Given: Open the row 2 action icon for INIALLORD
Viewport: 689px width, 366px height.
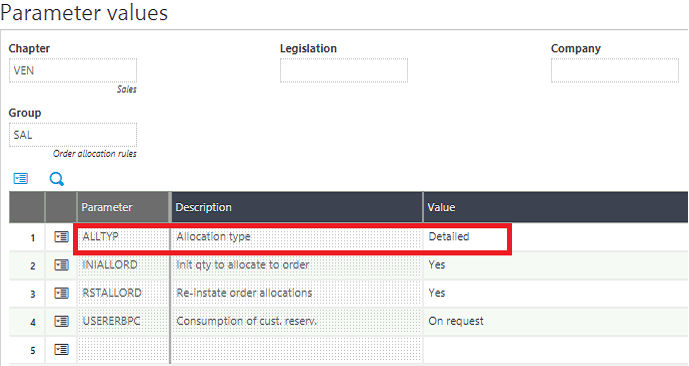Looking at the screenshot, I should pyautogui.click(x=61, y=265).
